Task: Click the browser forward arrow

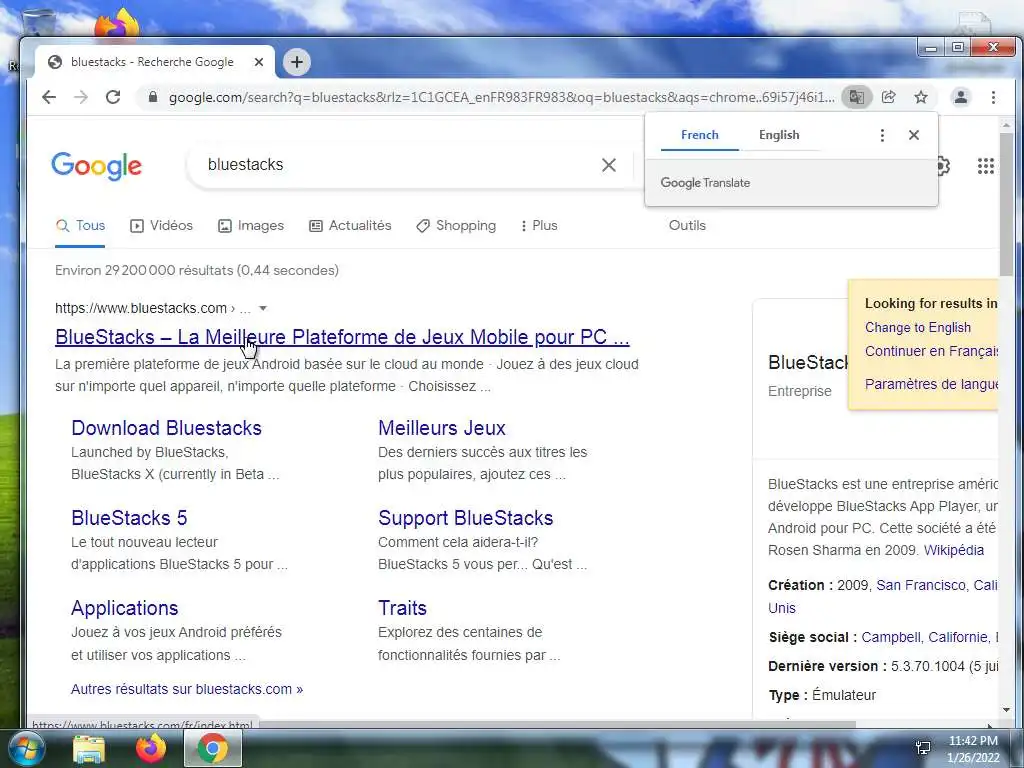Action: 80,97
